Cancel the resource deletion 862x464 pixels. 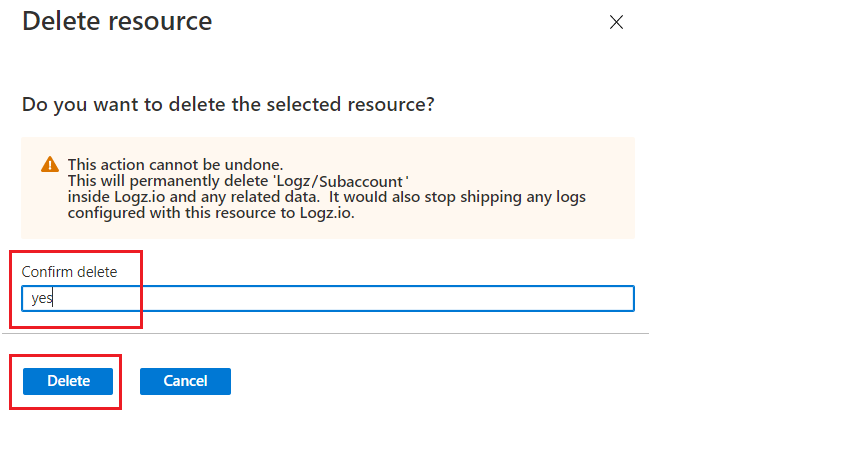185,381
